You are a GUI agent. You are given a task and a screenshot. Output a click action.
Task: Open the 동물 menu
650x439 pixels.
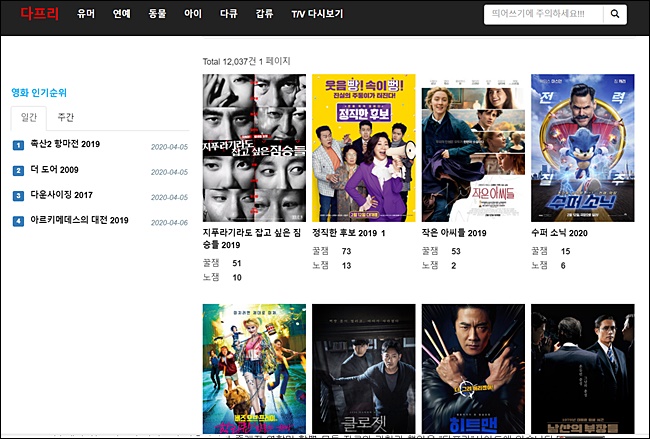[157, 14]
